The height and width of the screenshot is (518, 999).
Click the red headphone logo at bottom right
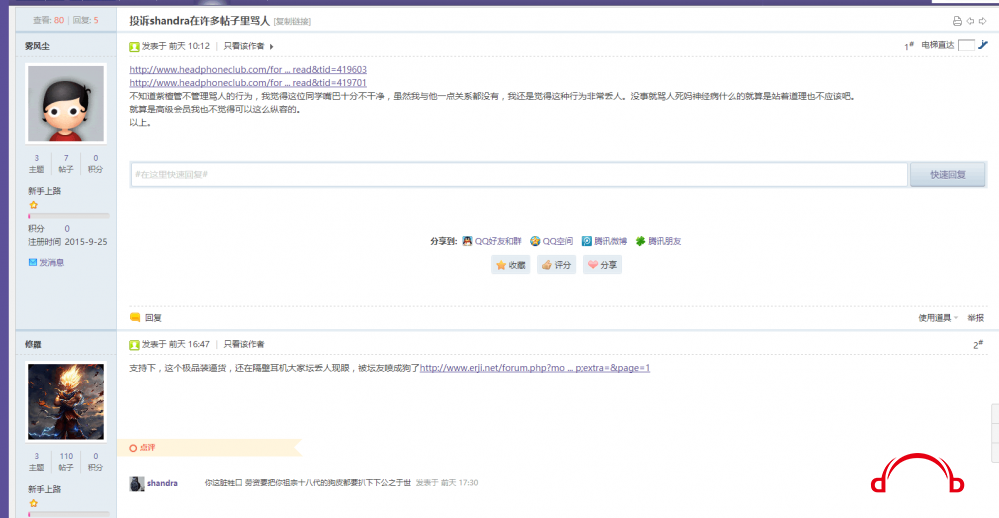pos(917,473)
